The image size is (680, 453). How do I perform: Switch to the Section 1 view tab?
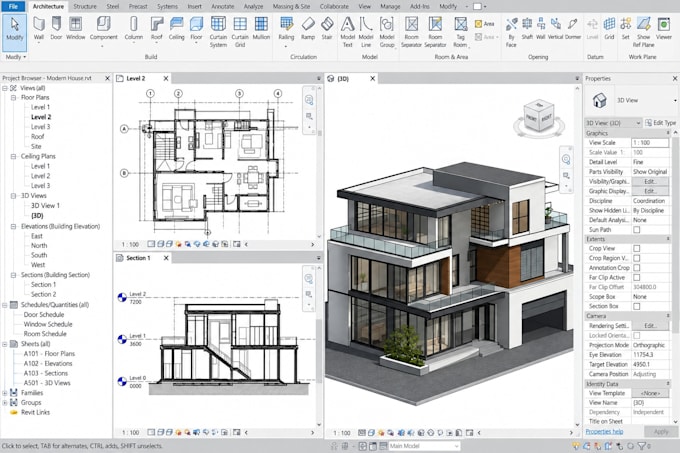point(138,258)
